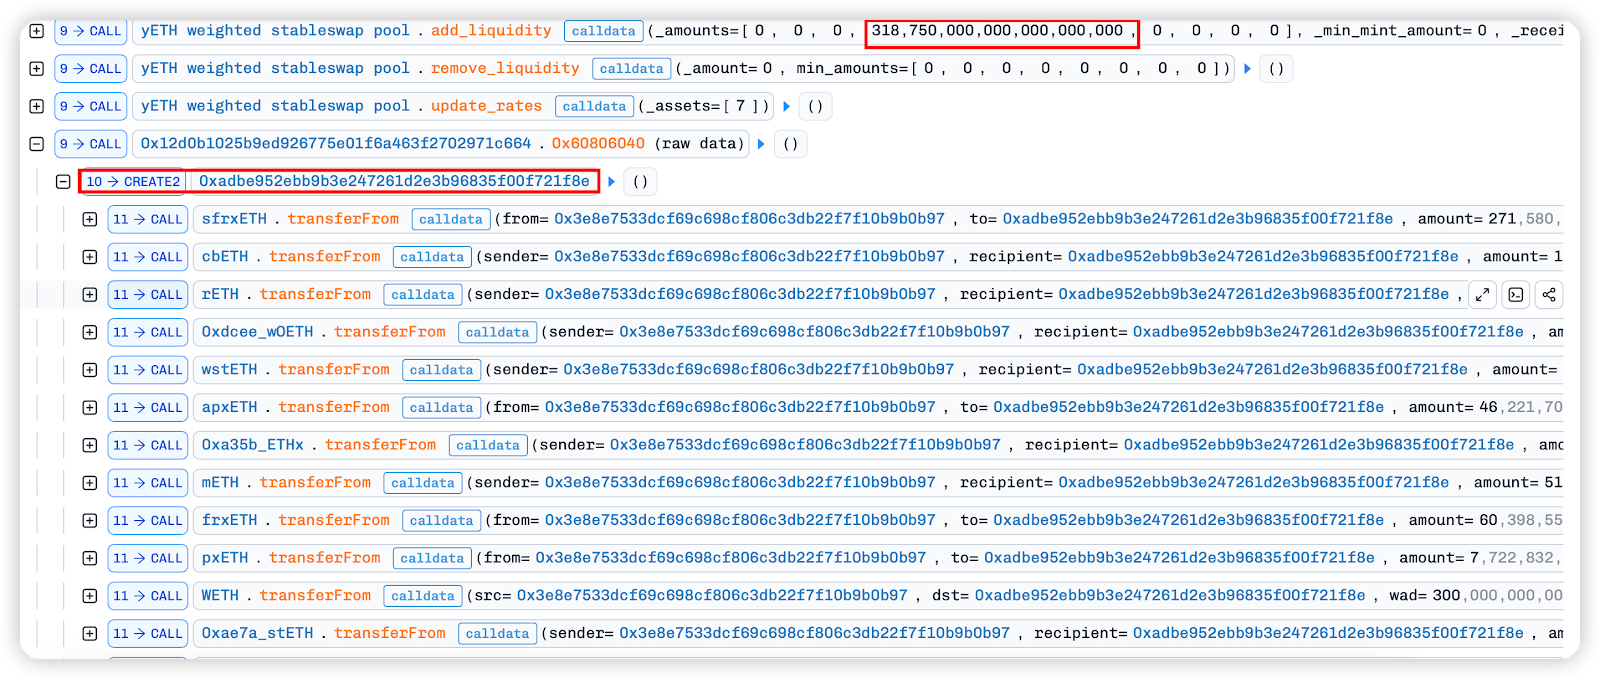The width and height of the screenshot is (1600, 679).
Task: Open the terminal debug icon on rETH row
Action: pos(1516,294)
